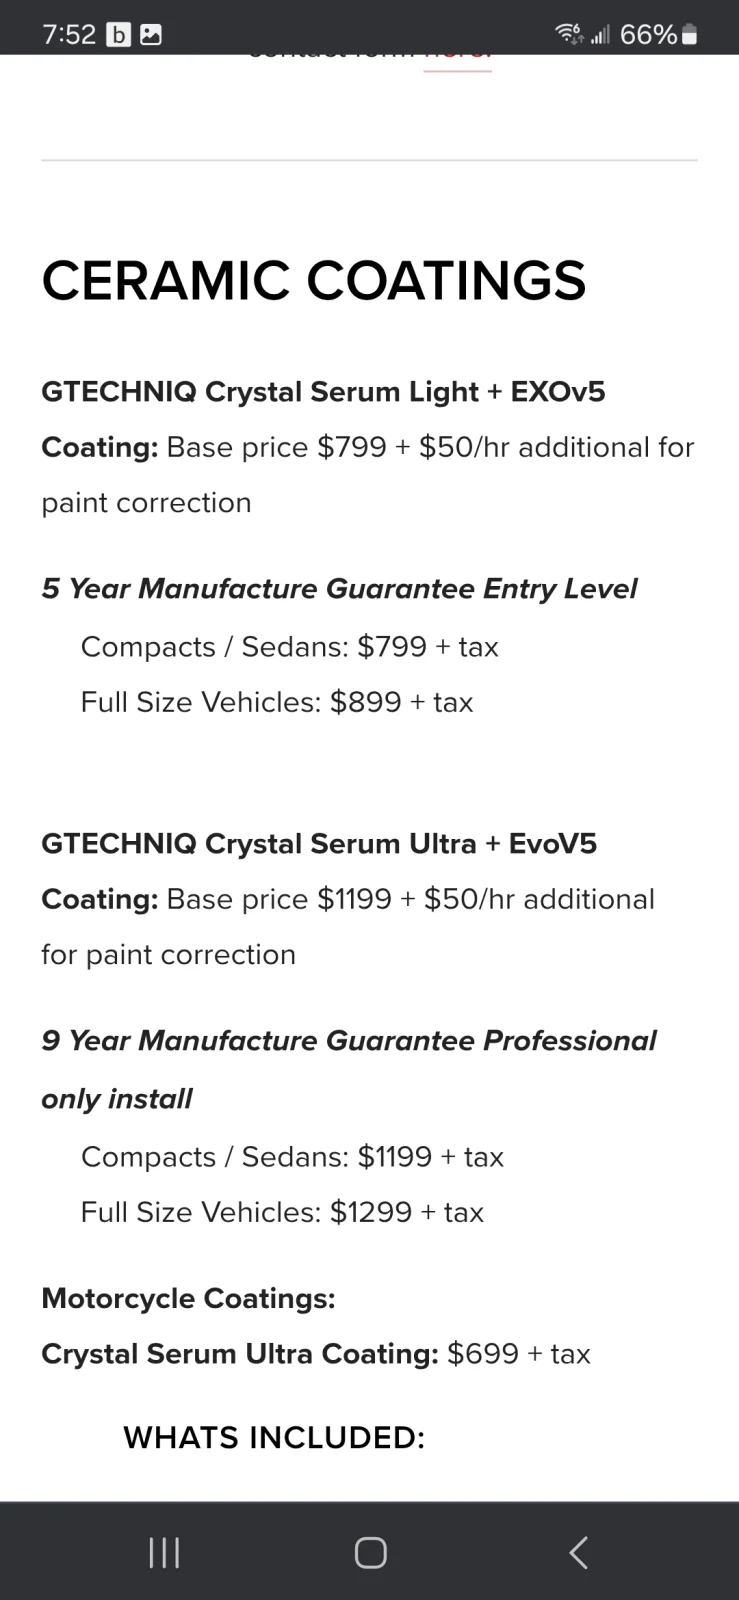Tap the 5 Year Manufacture Guarantee text
The image size is (739, 1600).
339,589
